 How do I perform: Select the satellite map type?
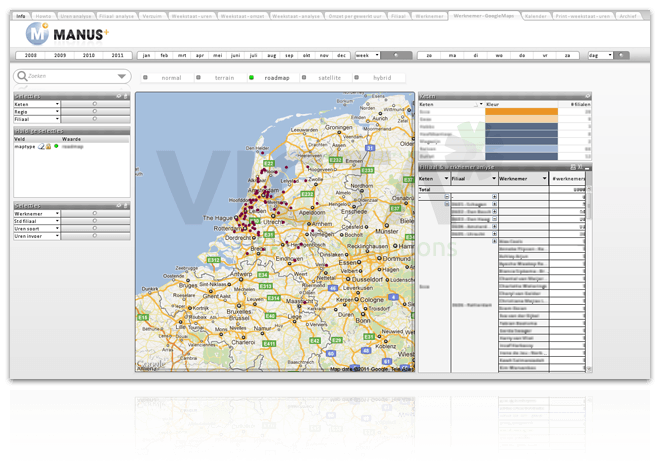click(x=326, y=78)
